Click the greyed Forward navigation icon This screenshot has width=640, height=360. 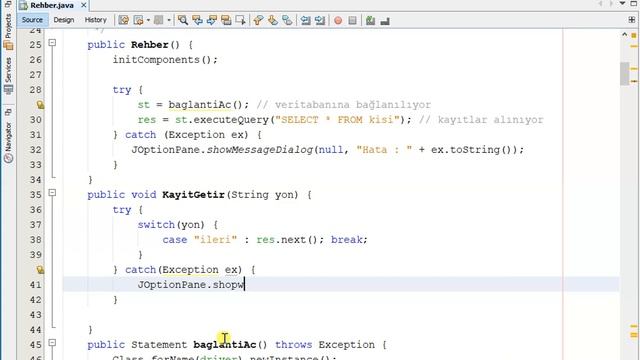pos(158,20)
